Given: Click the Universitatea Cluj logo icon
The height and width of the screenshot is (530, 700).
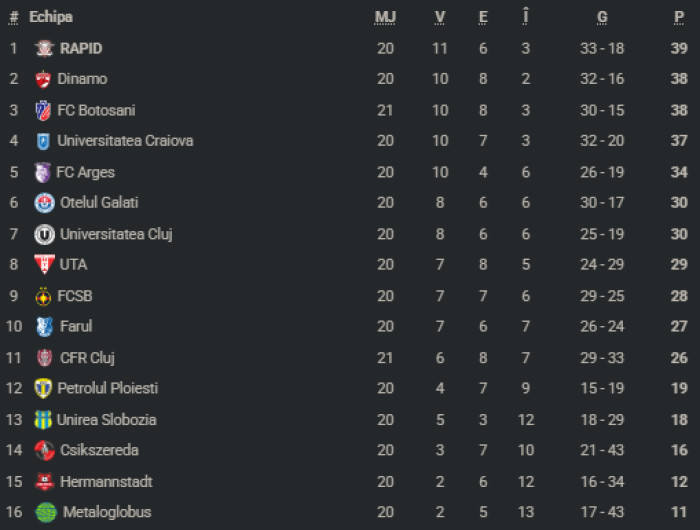Looking at the screenshot, I should (x=44, y=234).
